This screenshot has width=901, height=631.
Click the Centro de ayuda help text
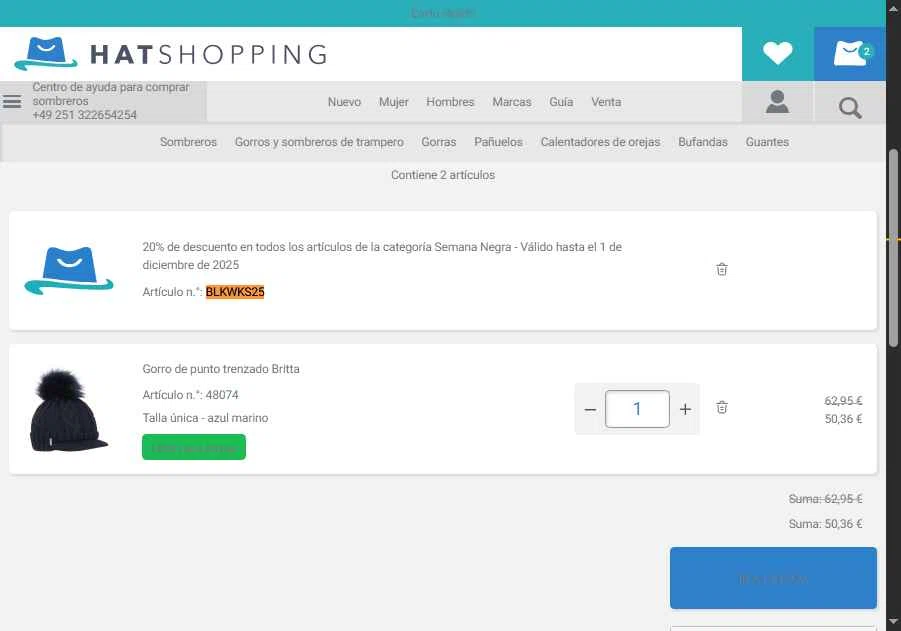[x=111, y=94]
